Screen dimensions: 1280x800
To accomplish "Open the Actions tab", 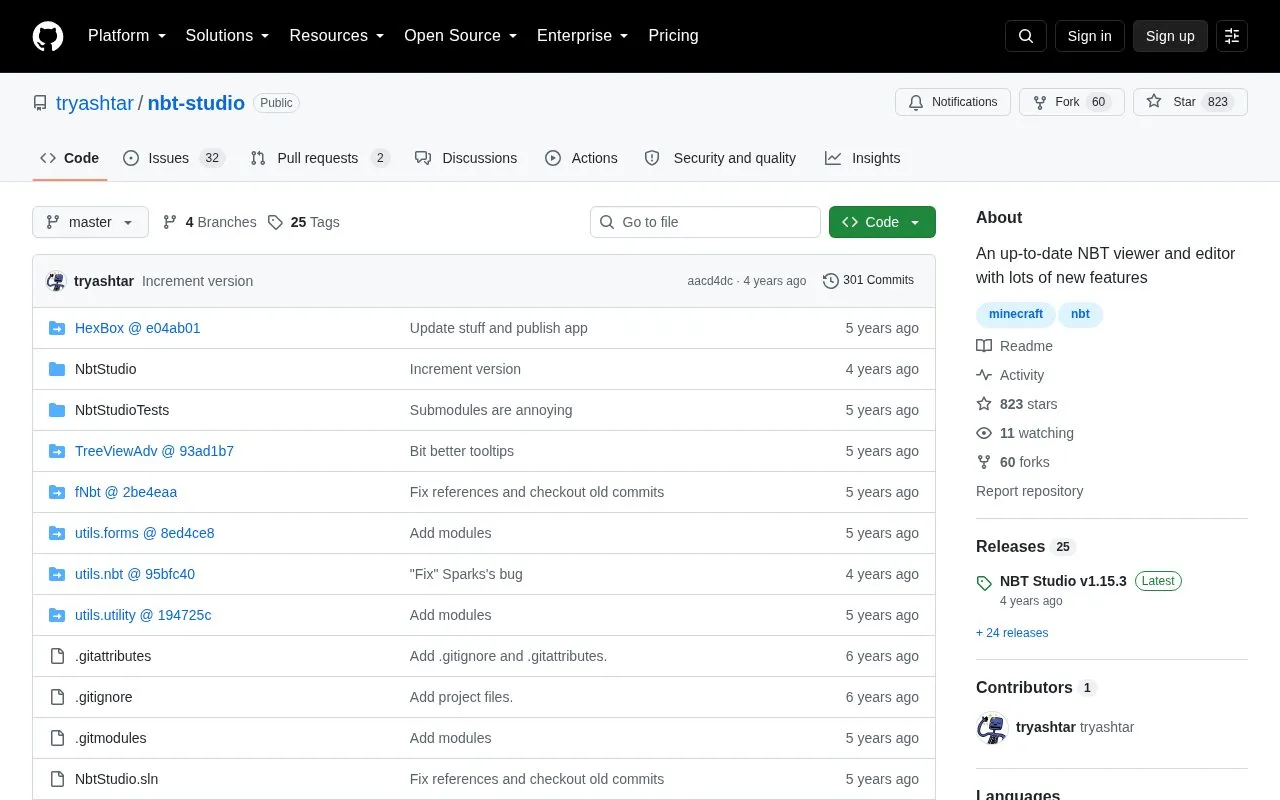I will pos(581,158).
